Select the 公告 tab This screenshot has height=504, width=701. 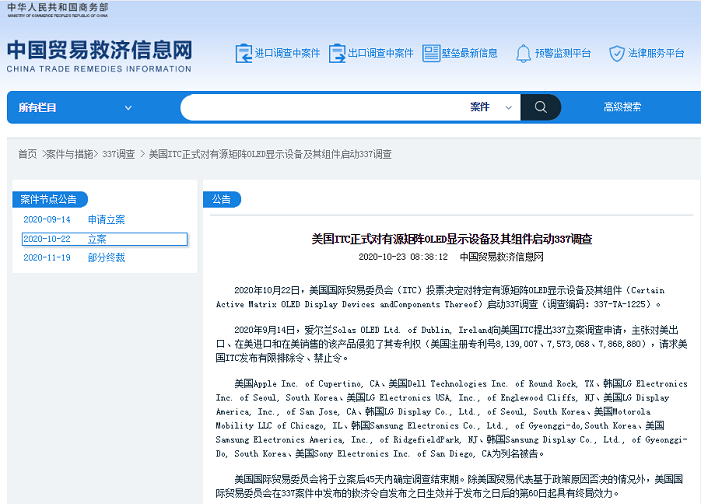click(x=221, y=199)
